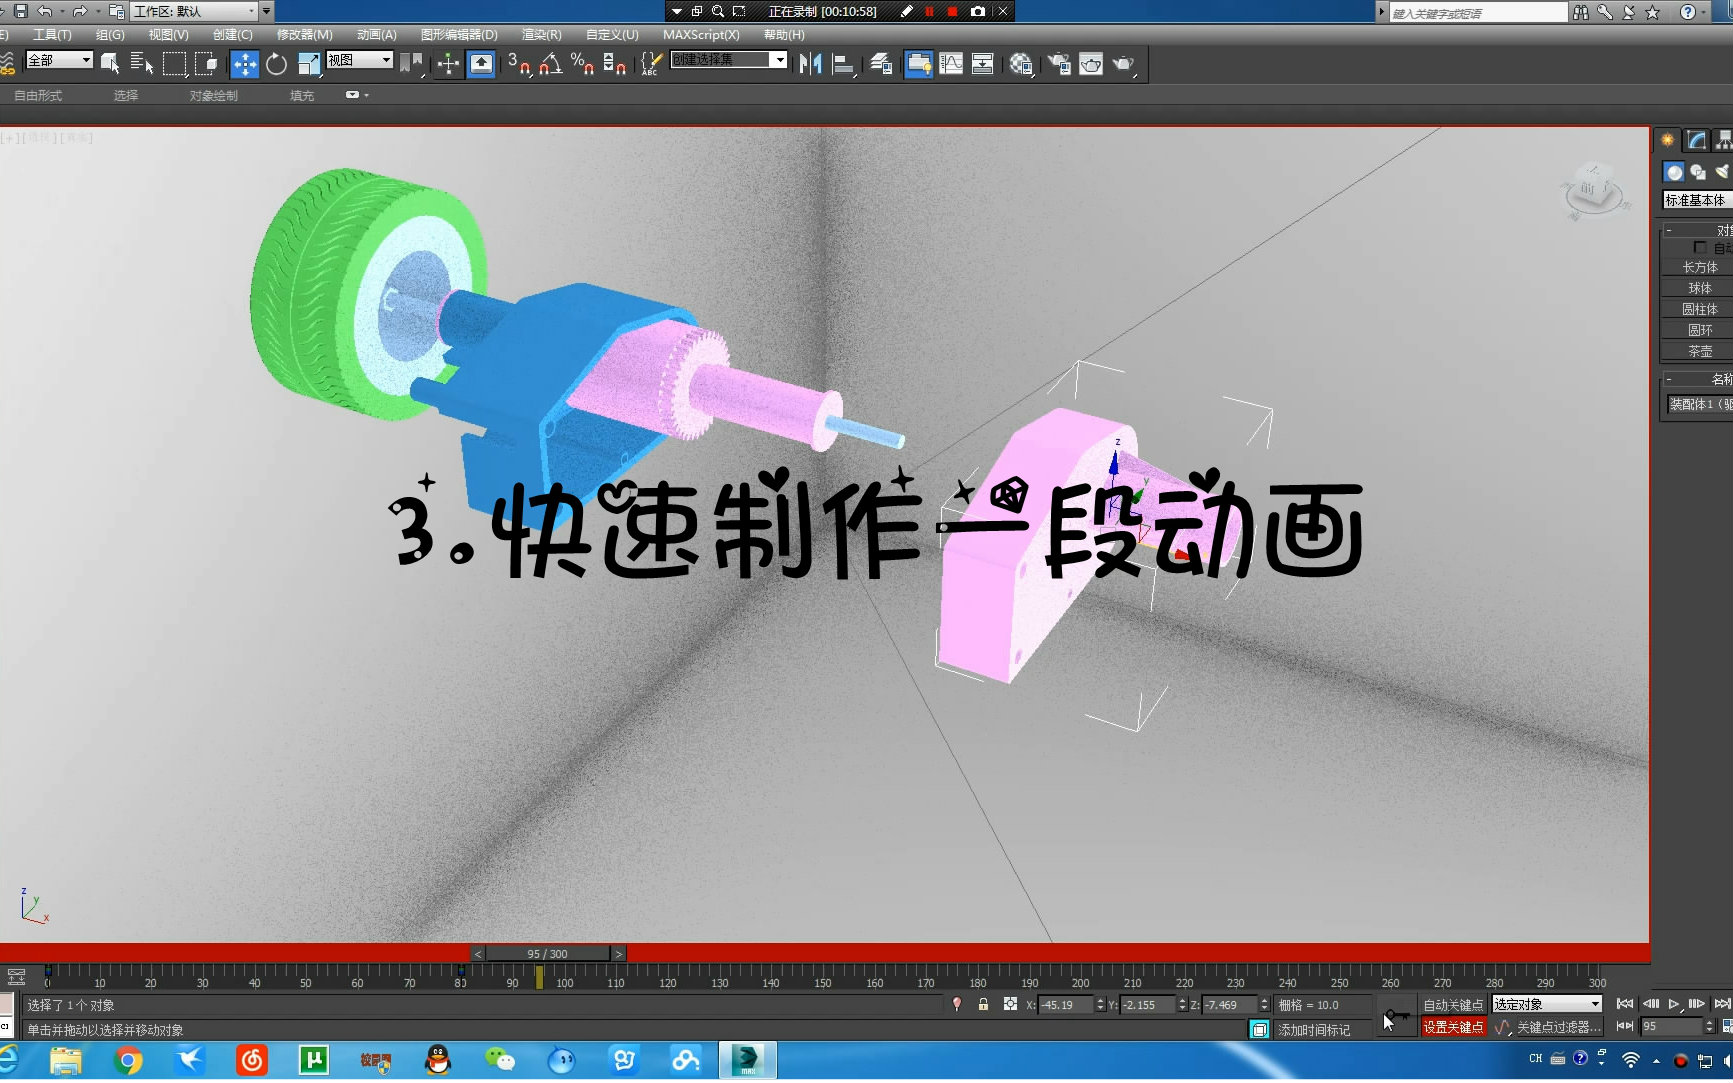1733x1083 pixels.
Task: Click the 95 / 300 time slider handle
Action: tap(547, 954)
